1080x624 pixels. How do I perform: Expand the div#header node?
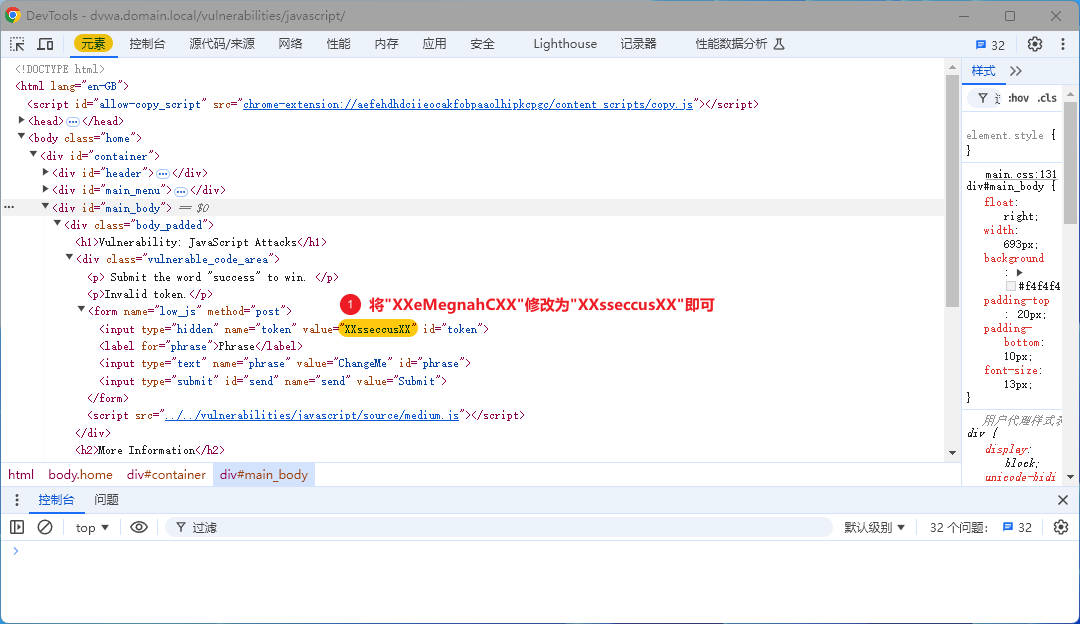45,172
